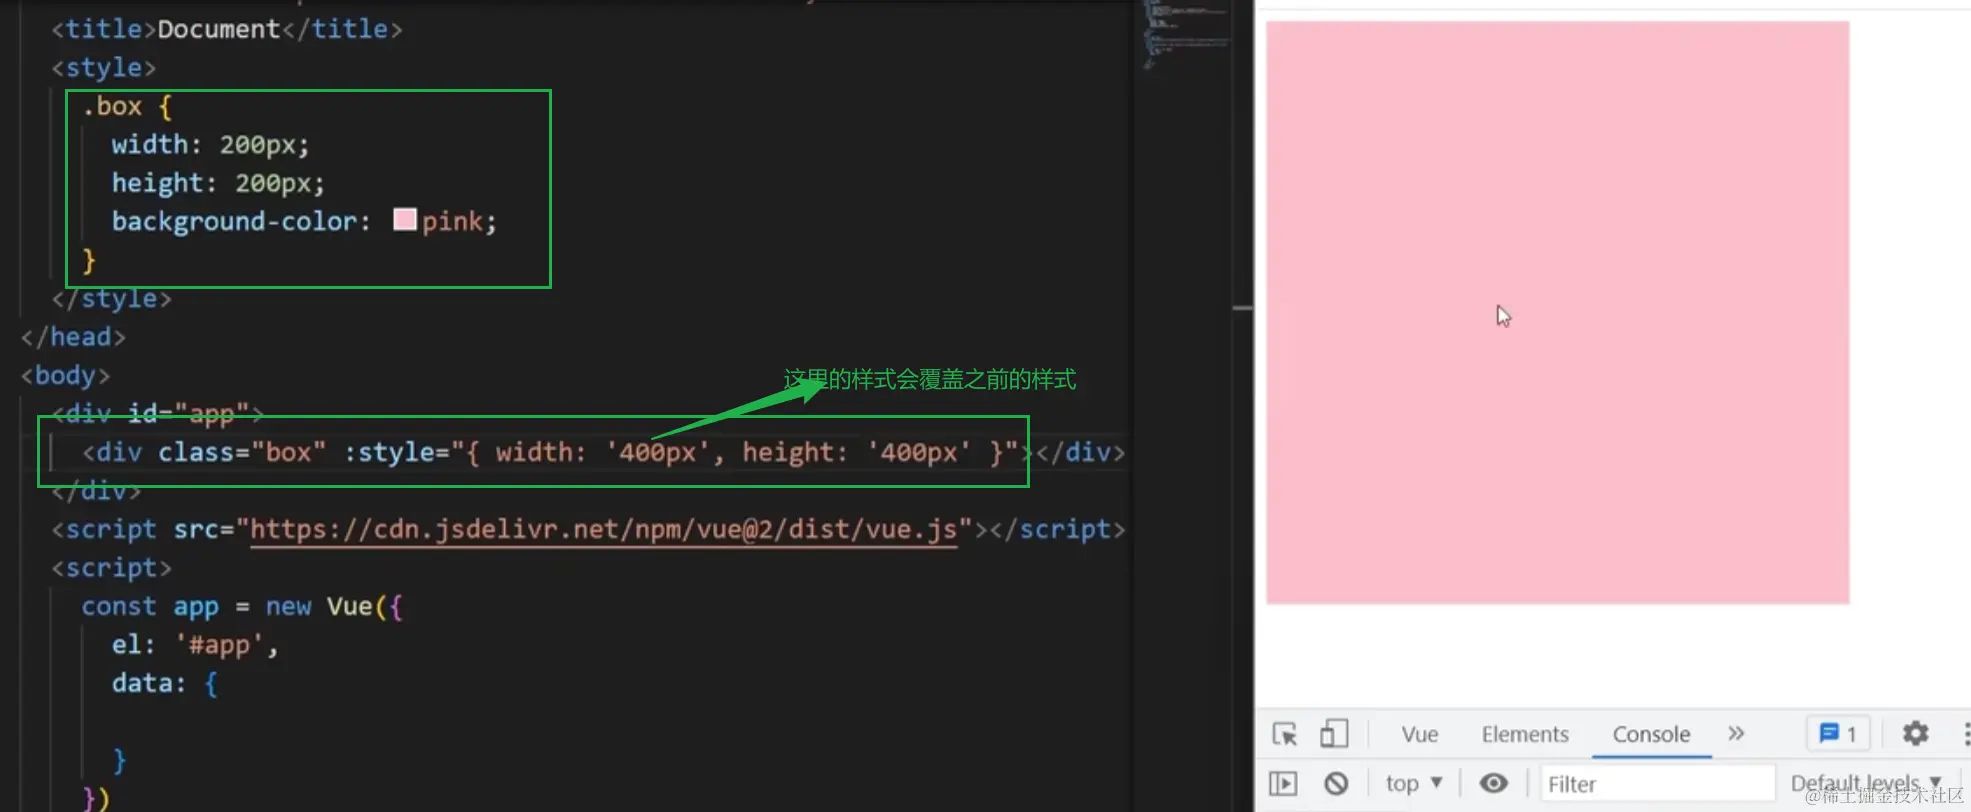Image resolution: width=1971 pixels, height=812 pixels.
Task: Clear the console icon
Action: point(1336,783)
